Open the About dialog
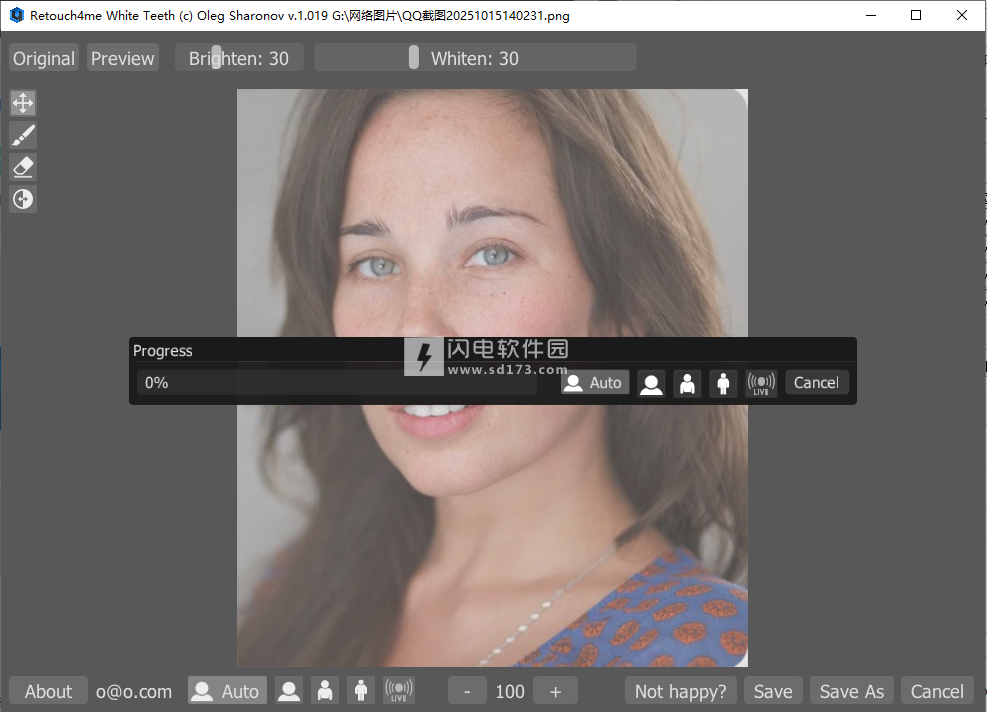 click(48, 691)
